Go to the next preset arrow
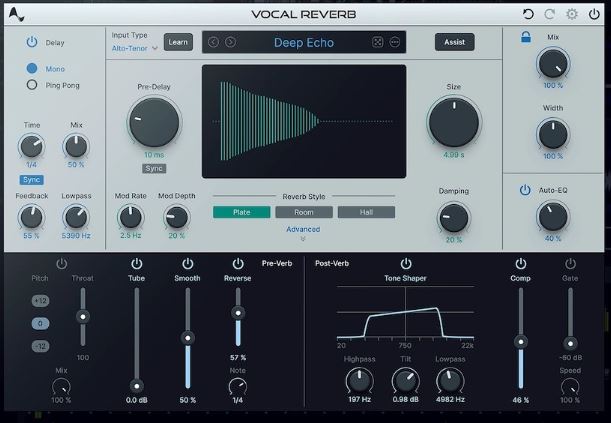 tap(230, 42)
